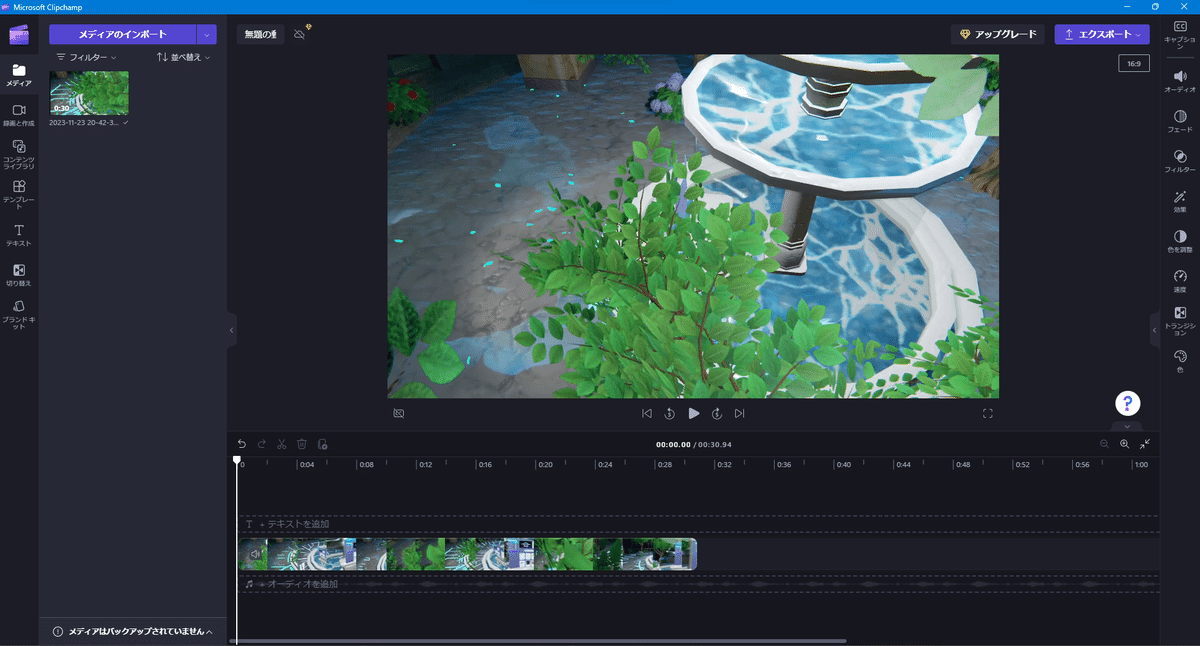The width and height of the screenshot is (1200, 646).
Task: Open the 色を調整 panel icon
Action: [1180, 241]
